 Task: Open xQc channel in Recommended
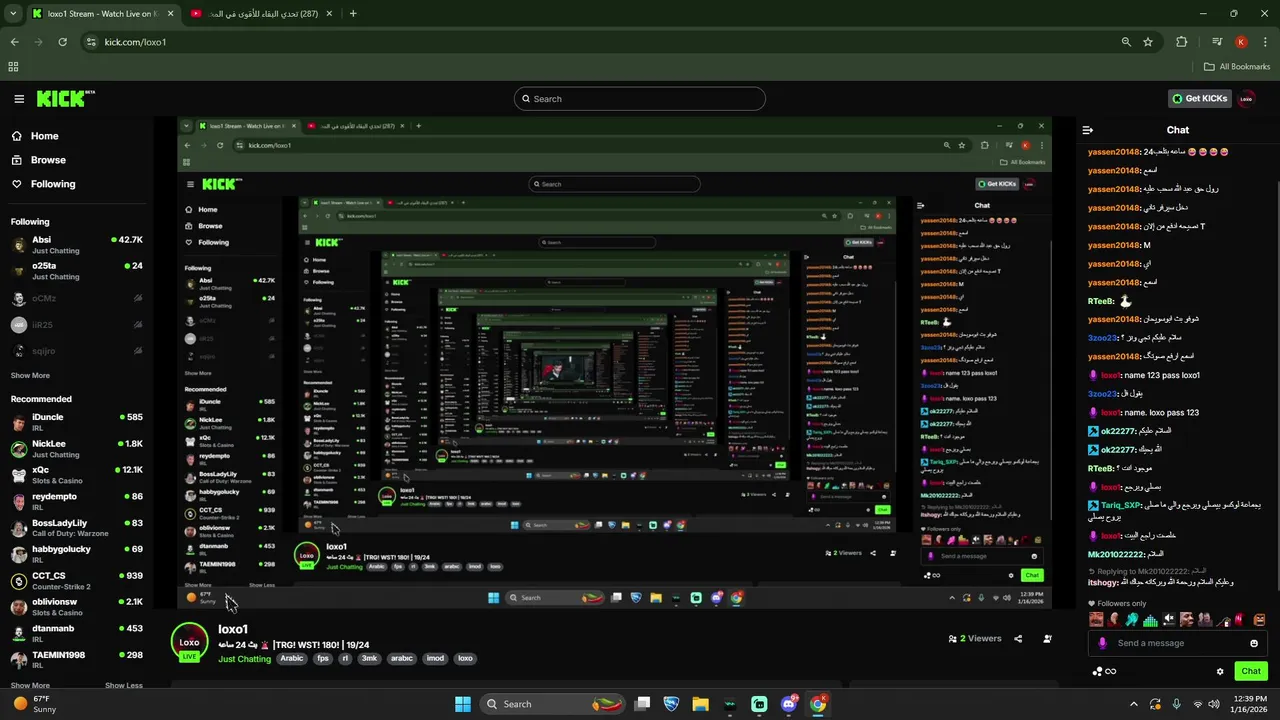76,475
